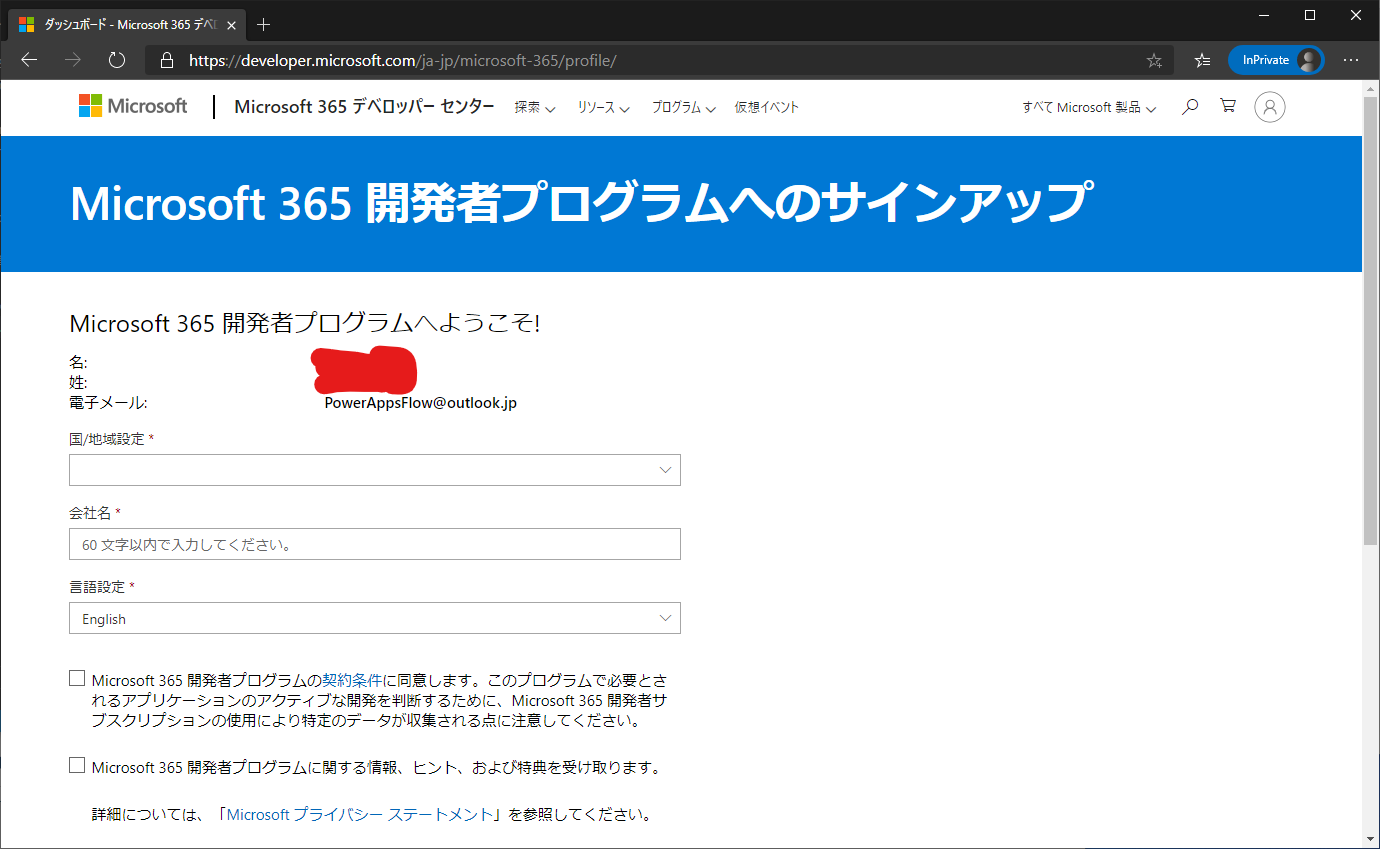Select the ダッシュボード tab
This screenshot has width=1380, height=849.
click(125, 24)
